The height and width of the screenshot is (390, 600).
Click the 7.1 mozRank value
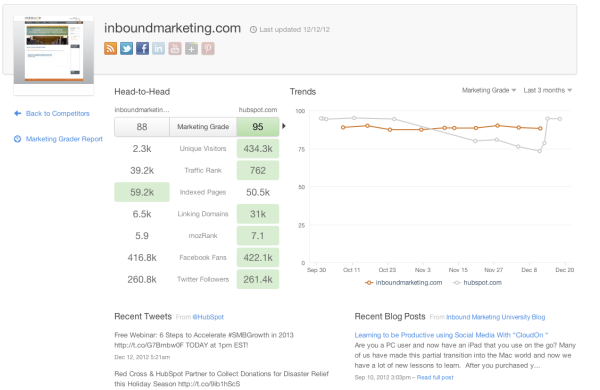[258, 236]
